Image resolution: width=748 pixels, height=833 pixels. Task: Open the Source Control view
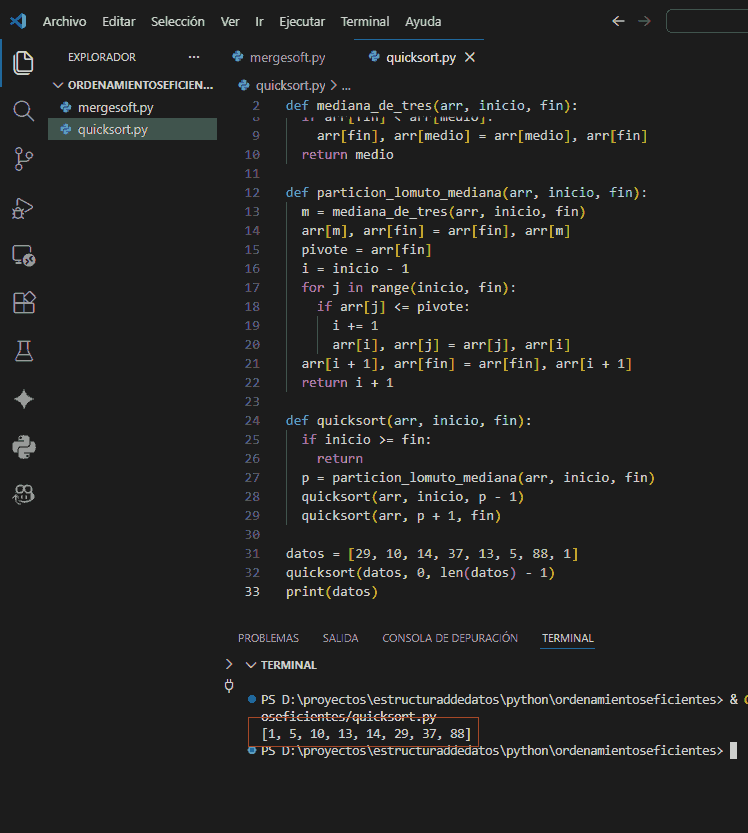click(23, 159)
